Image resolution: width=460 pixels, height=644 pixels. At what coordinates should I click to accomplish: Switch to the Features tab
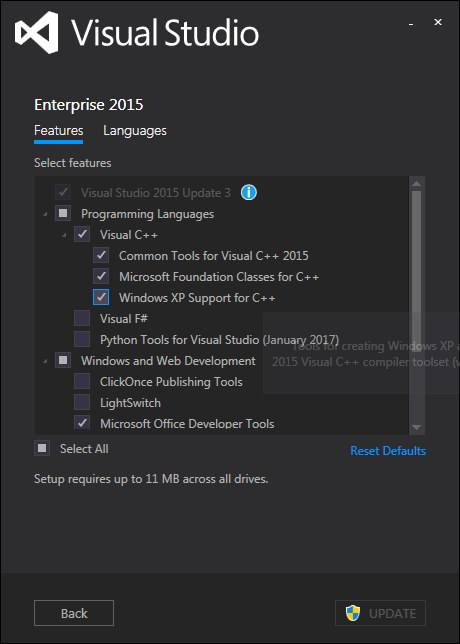59,131
